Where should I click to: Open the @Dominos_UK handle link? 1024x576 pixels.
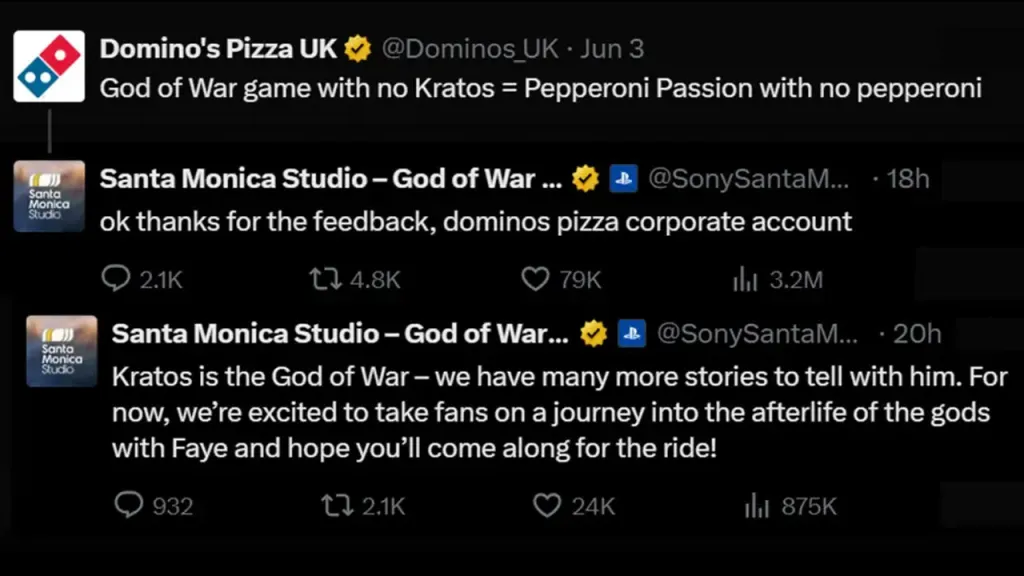[470, 49]
